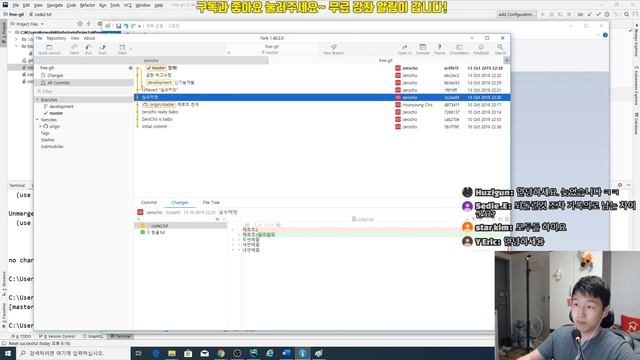Select commit with development branch label

click(322, 82)
